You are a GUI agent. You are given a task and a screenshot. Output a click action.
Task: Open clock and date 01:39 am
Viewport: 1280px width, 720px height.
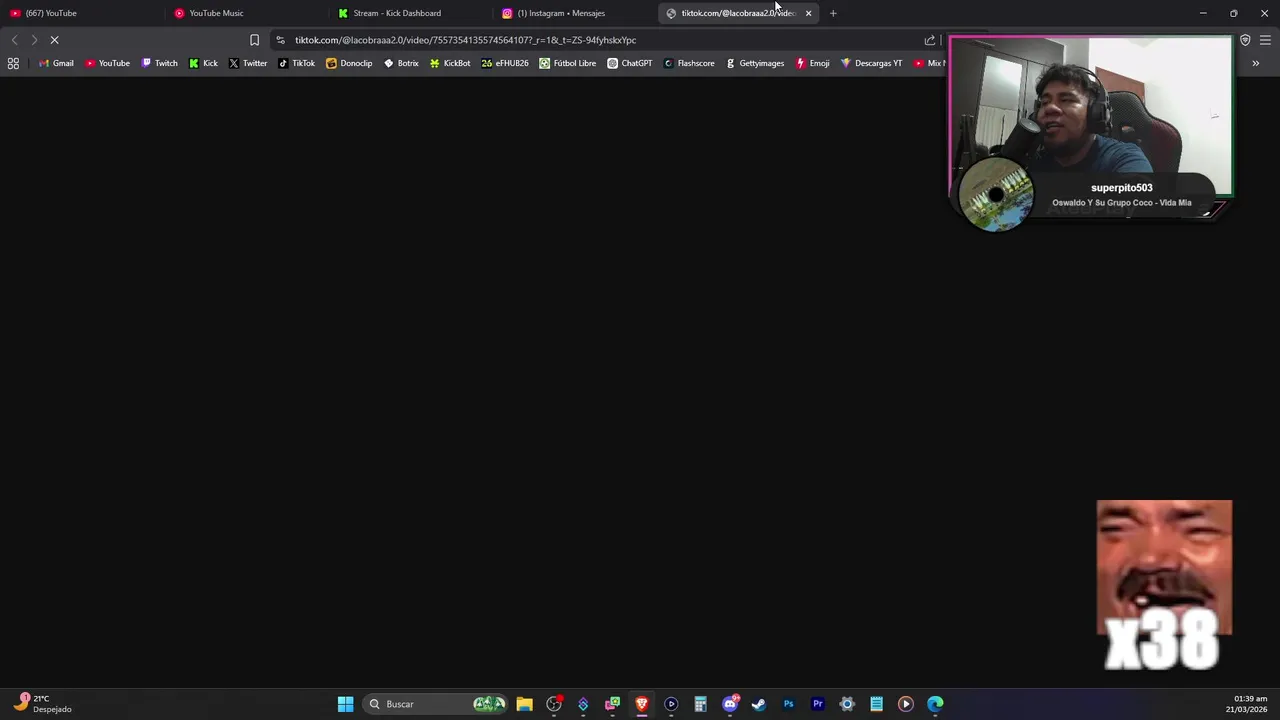pyautogui.click(x=1247, y=704)
